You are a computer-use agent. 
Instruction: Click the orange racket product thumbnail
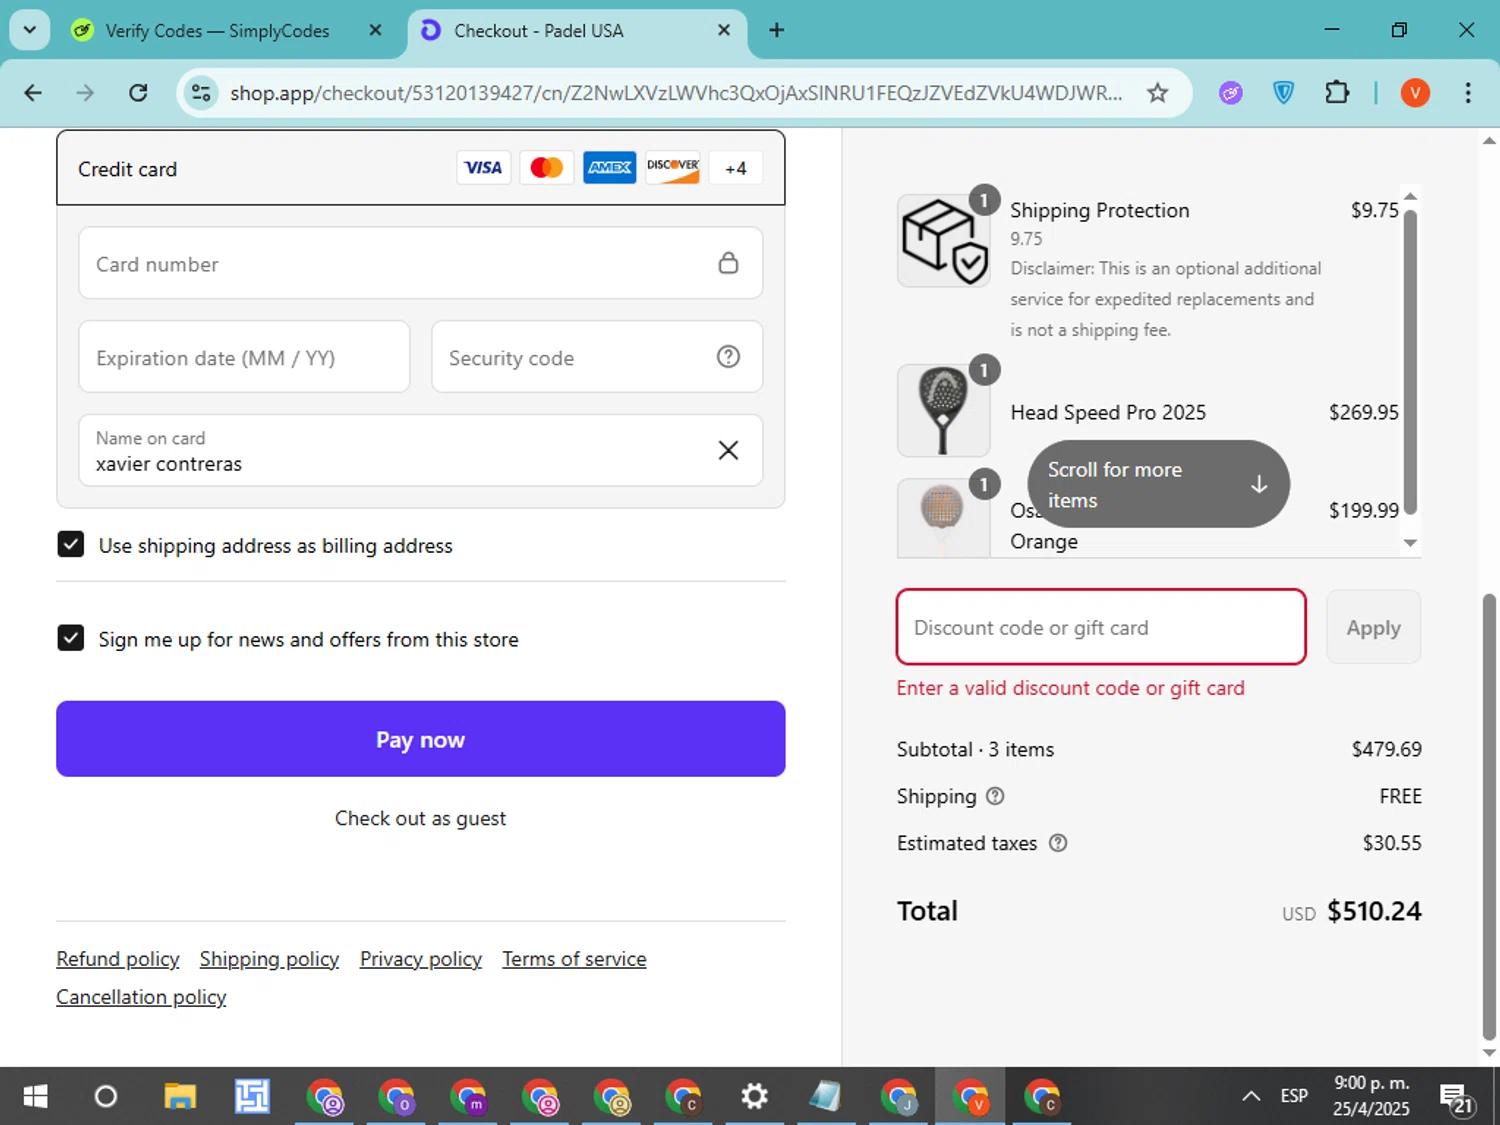943,517
